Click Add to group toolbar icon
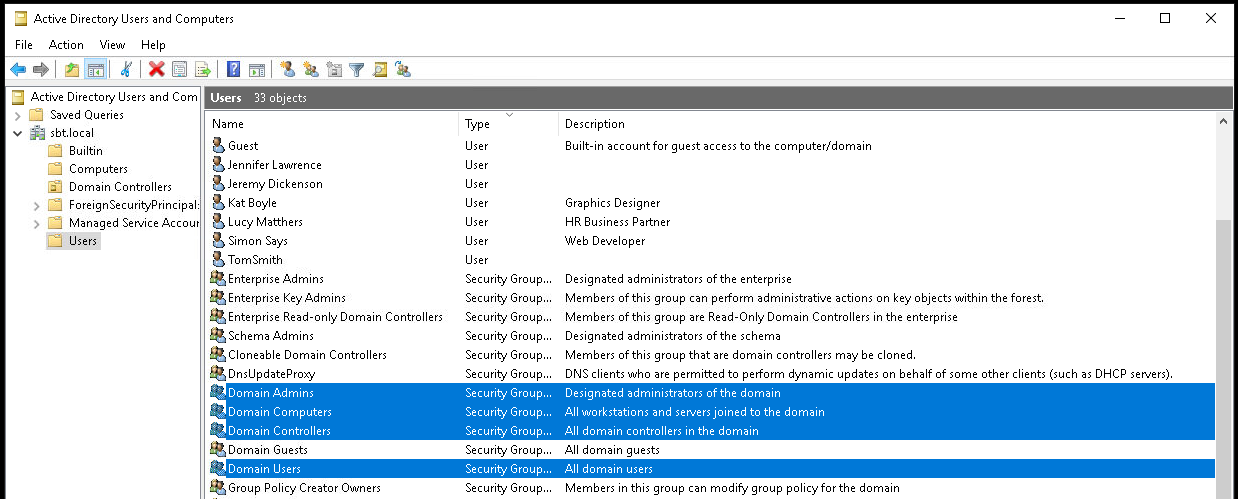 (x=403, y=69)
